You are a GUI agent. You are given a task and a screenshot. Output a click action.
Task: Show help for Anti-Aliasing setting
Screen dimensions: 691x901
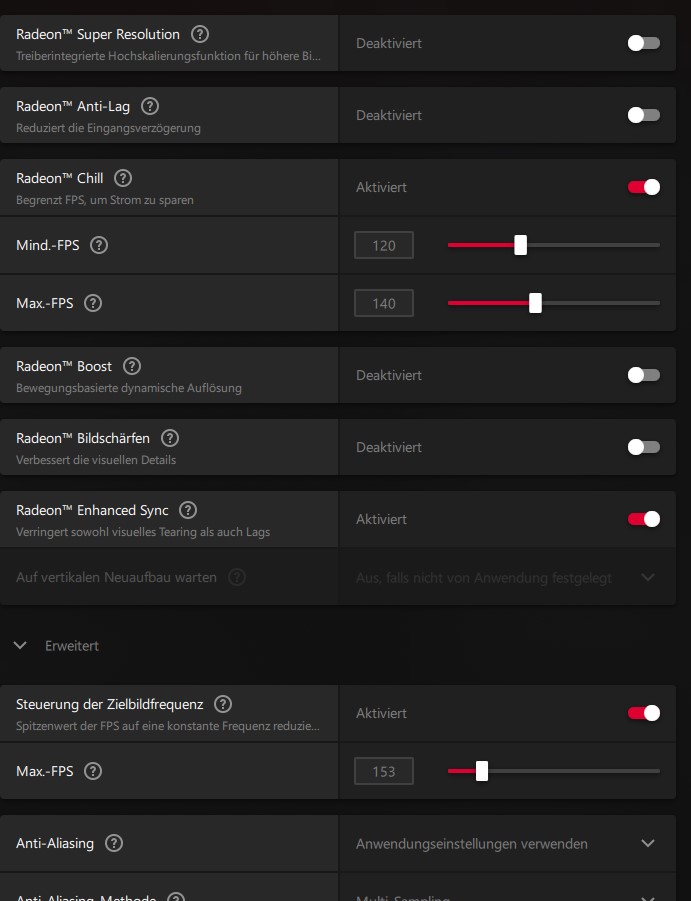114,844
